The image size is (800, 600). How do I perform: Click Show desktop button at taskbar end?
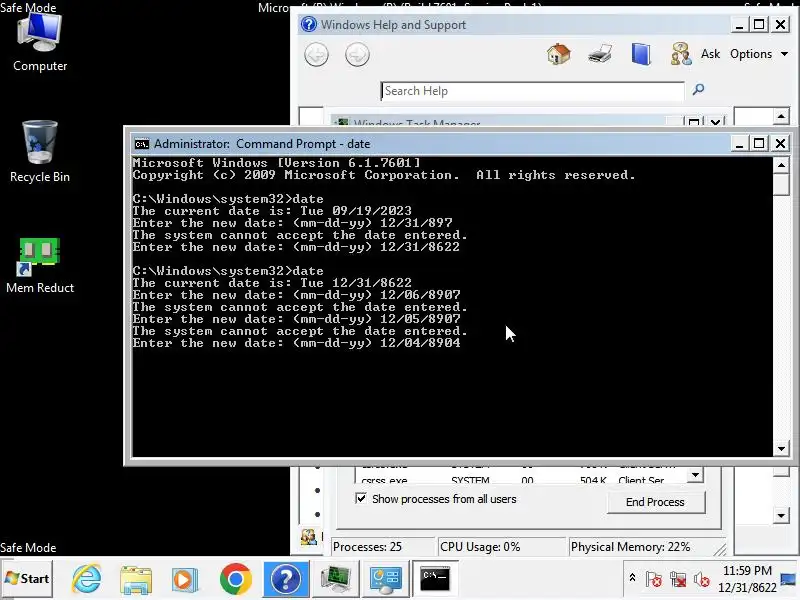[x=789, y=579]
